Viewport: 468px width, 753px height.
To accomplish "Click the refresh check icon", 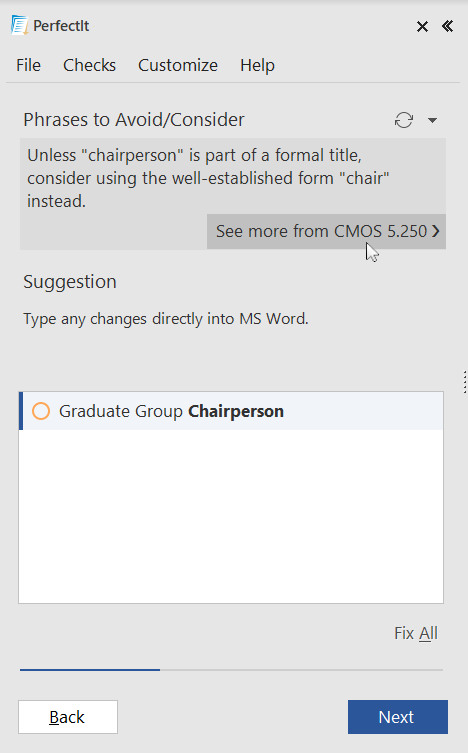I will tap(404, 120).
